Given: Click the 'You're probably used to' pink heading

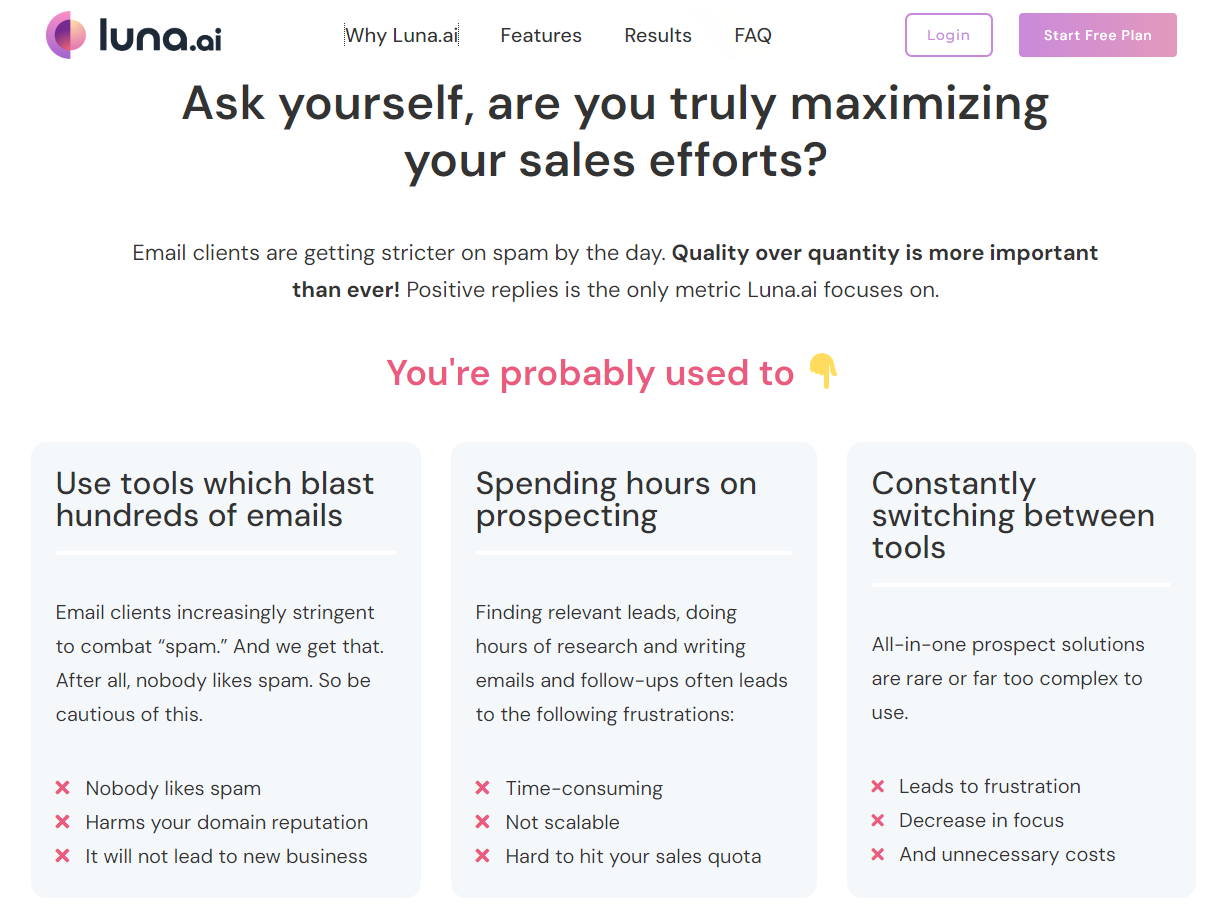Looking at the screenshot, I should click(x=590, y=373).
